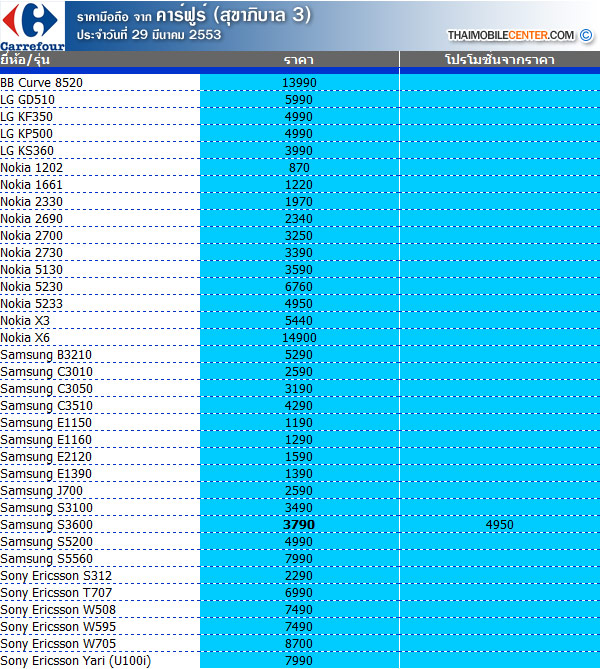
Task: Open THAIMOBILECENTER.COM link
Action: 510,35
